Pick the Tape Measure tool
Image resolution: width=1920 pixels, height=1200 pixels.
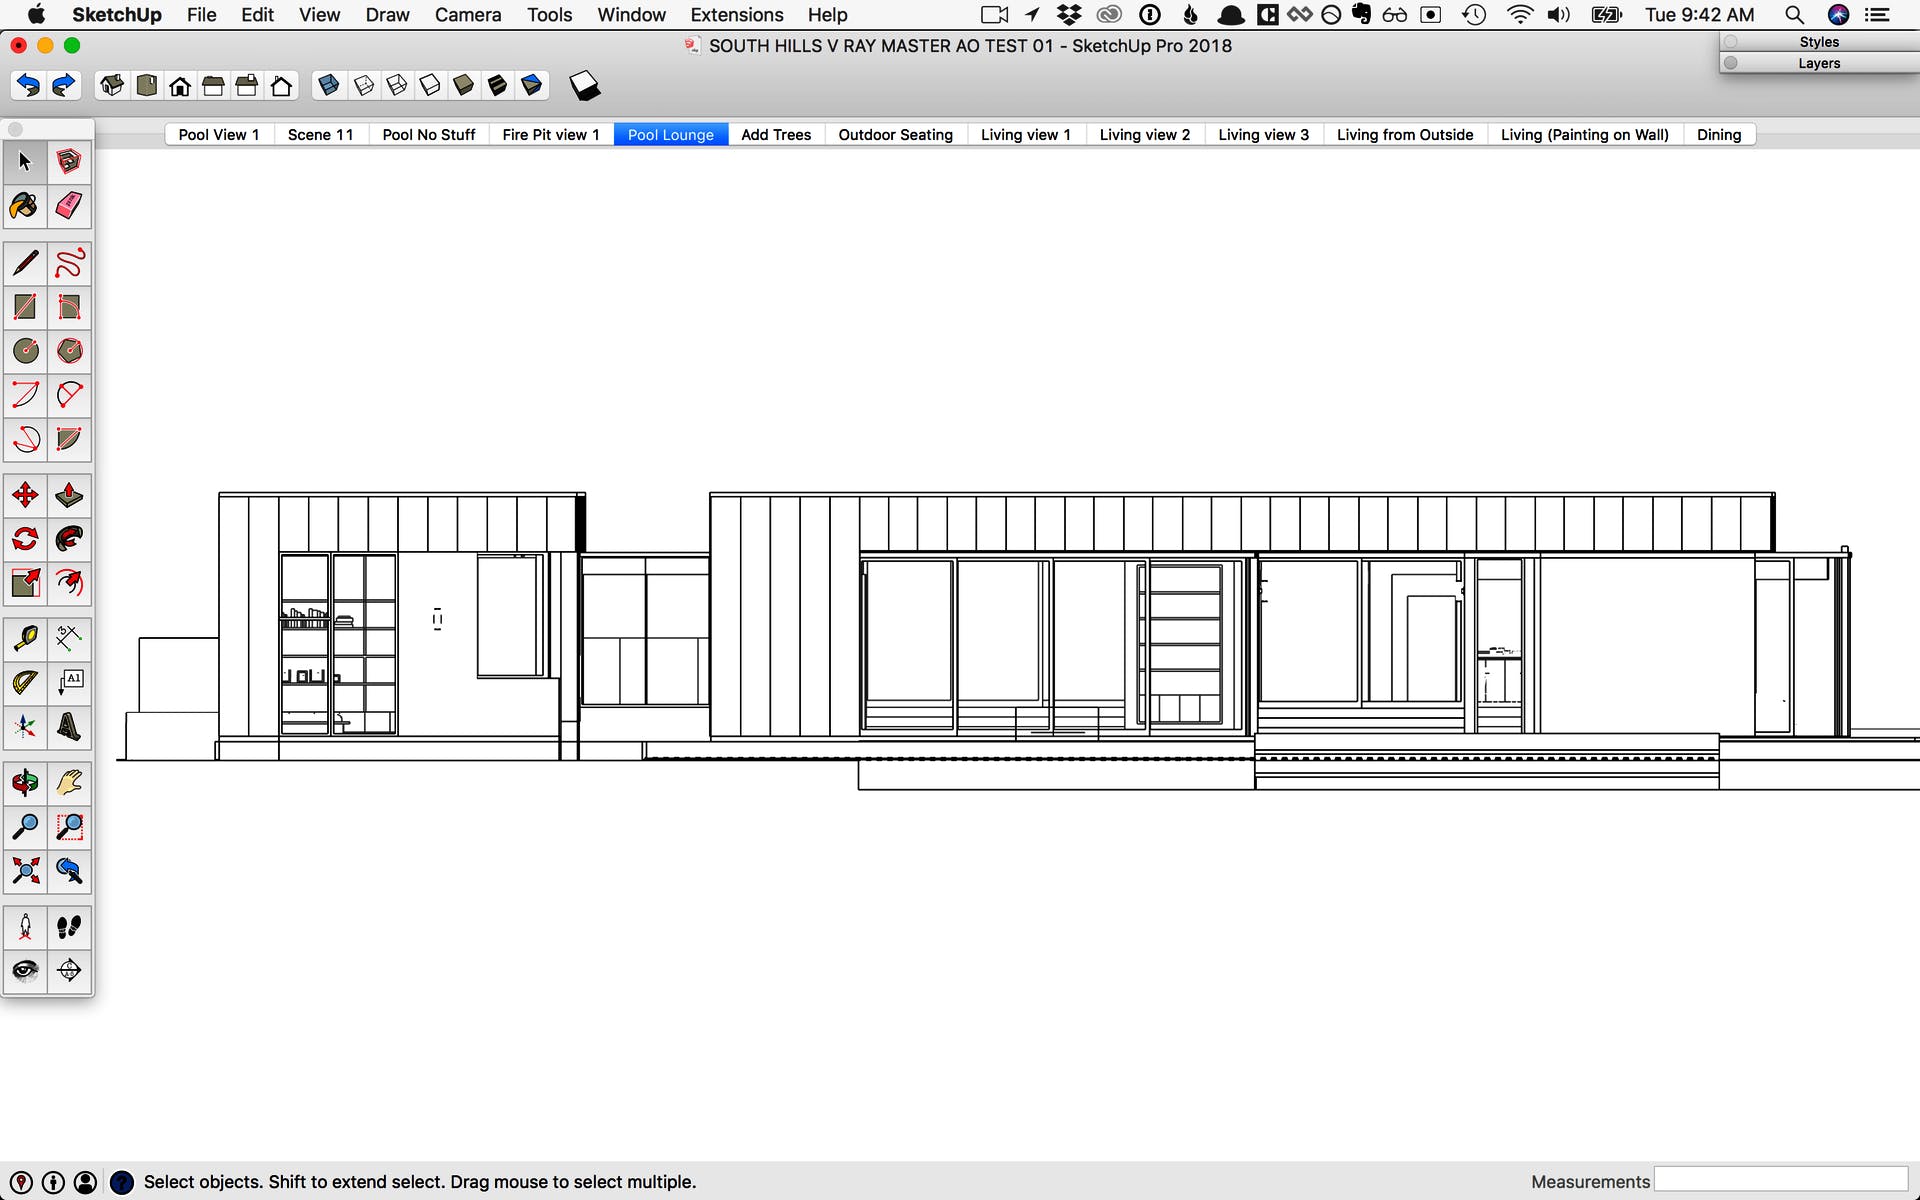25,637
